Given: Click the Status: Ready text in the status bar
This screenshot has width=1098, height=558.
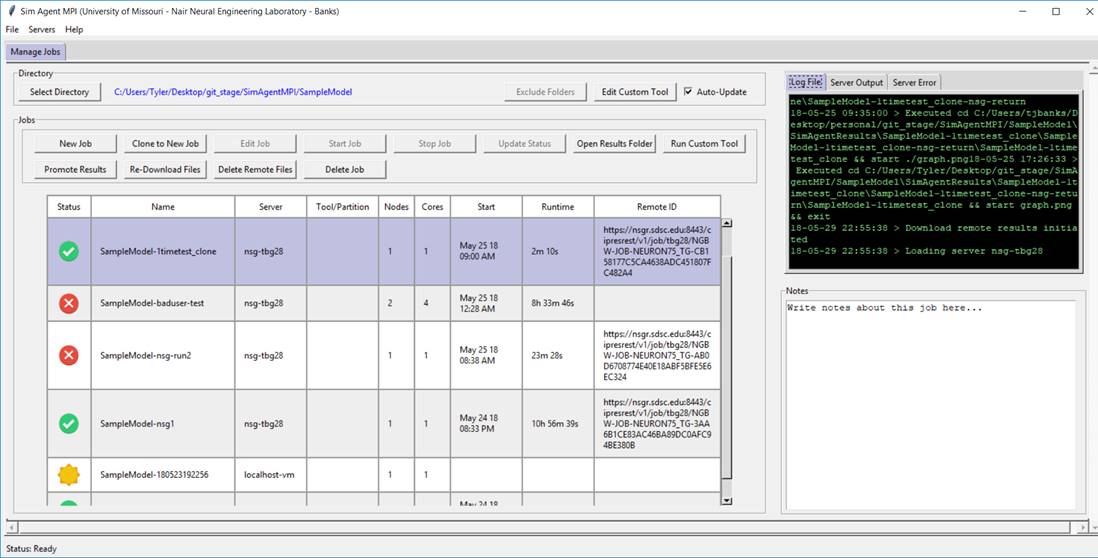Looking at the screenshot, I should (x=32, y=549).
